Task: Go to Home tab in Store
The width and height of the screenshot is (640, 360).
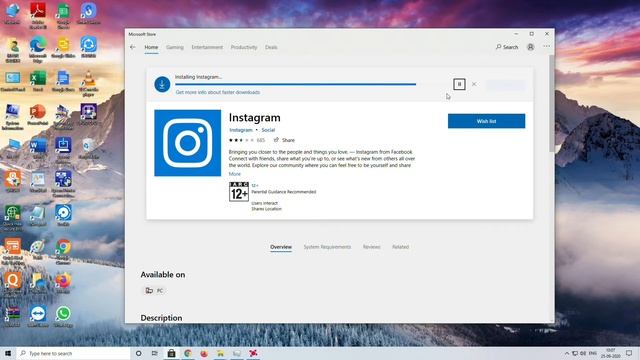Action: click(151, 47)
